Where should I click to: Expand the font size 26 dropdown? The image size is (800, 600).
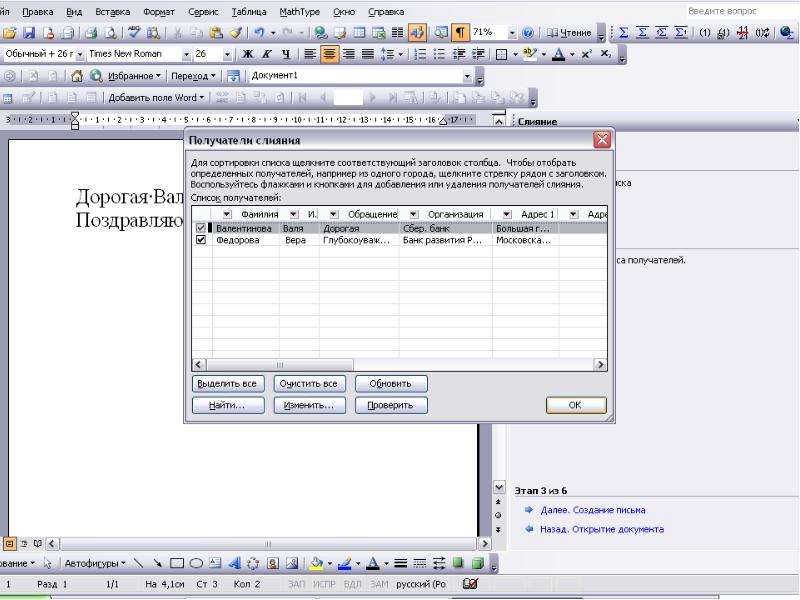[x=227, y=54]
